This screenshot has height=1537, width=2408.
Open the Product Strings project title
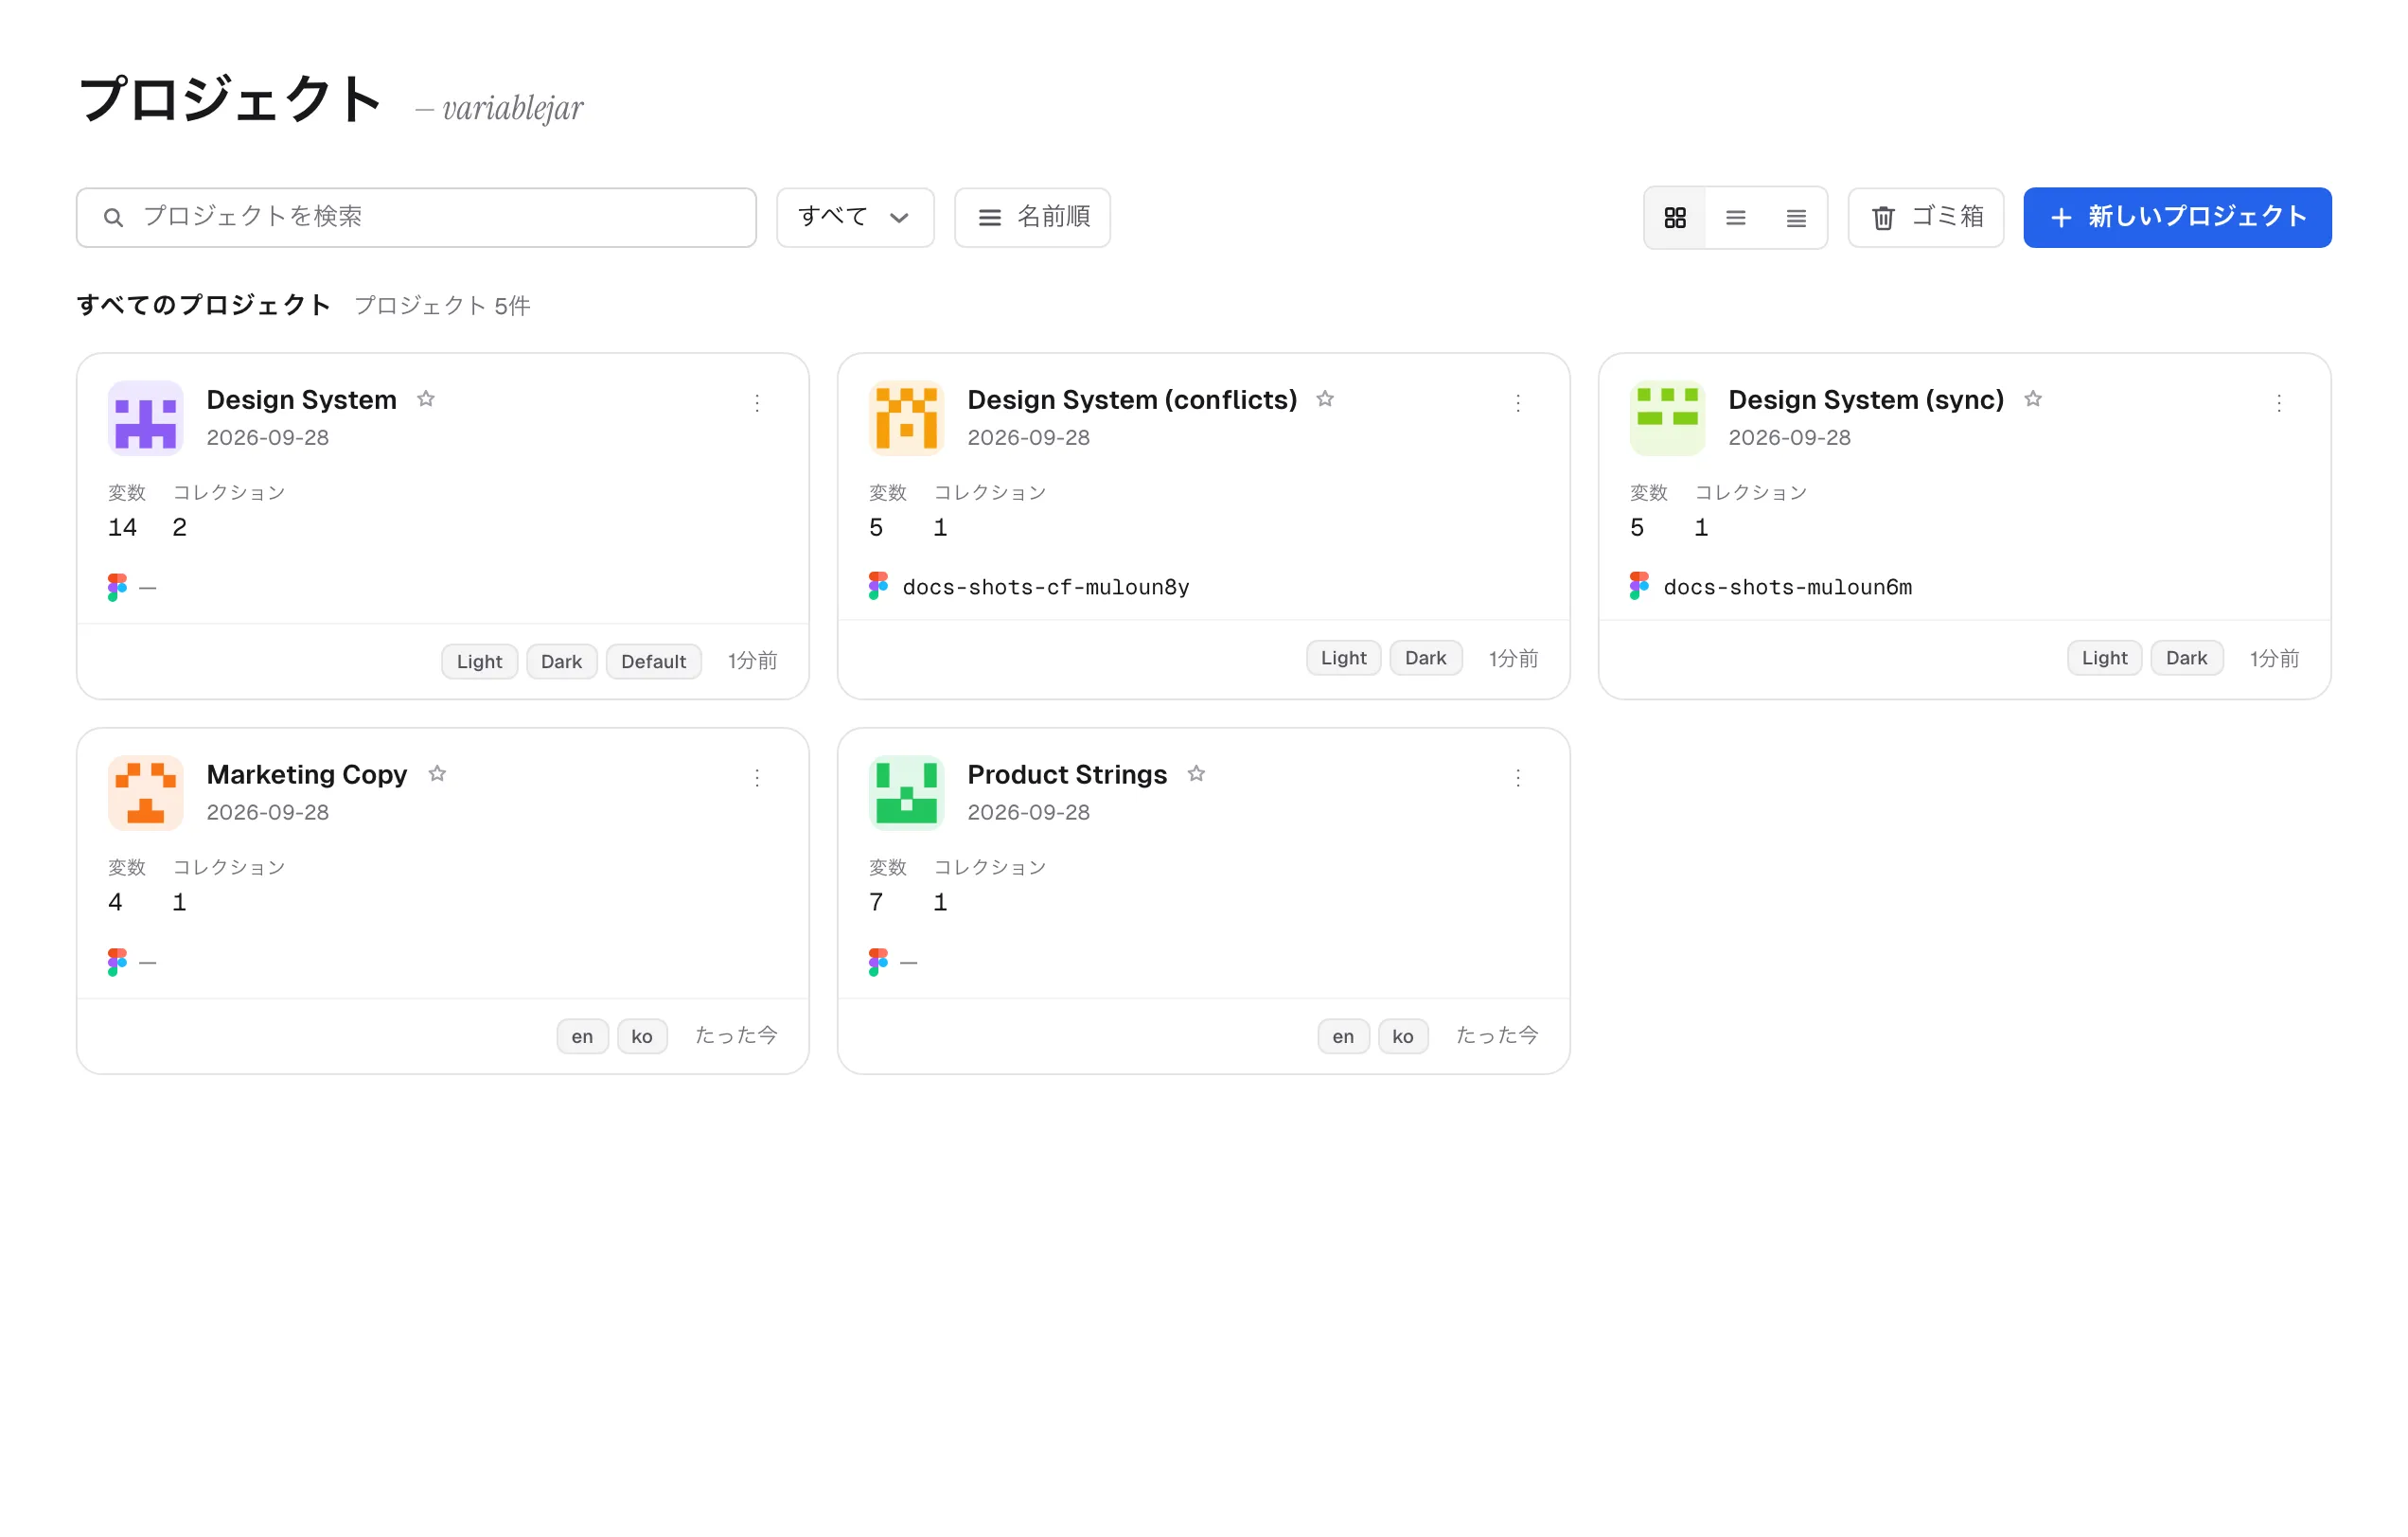[x=1067, y=774]
